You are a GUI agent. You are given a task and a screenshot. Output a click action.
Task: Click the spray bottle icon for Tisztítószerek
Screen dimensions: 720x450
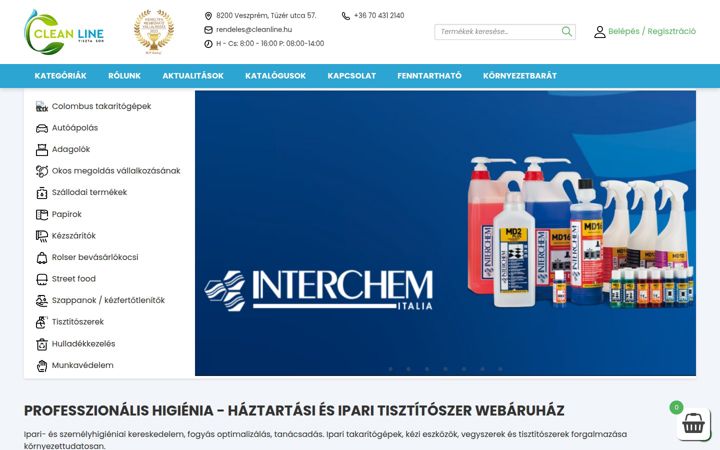click(42, 322)
